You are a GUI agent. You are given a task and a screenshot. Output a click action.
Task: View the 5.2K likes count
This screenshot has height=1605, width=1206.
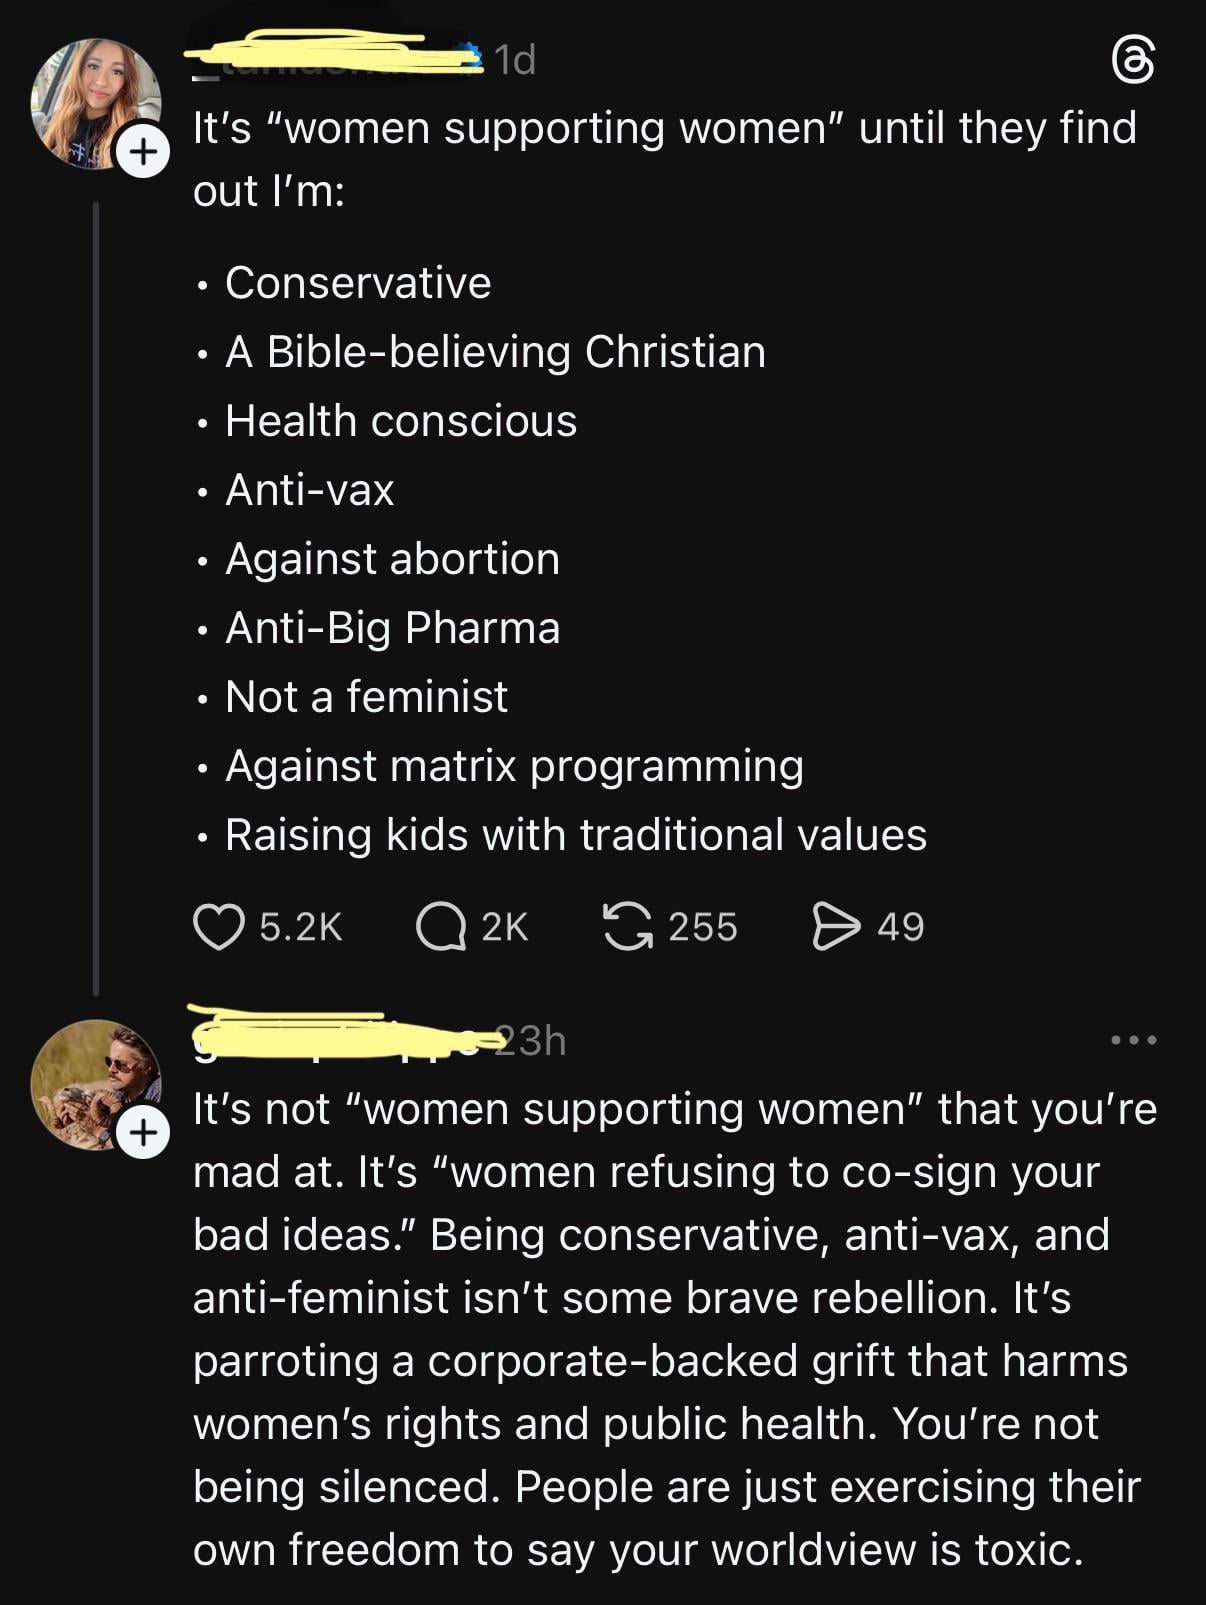click(x=301, y=927)
